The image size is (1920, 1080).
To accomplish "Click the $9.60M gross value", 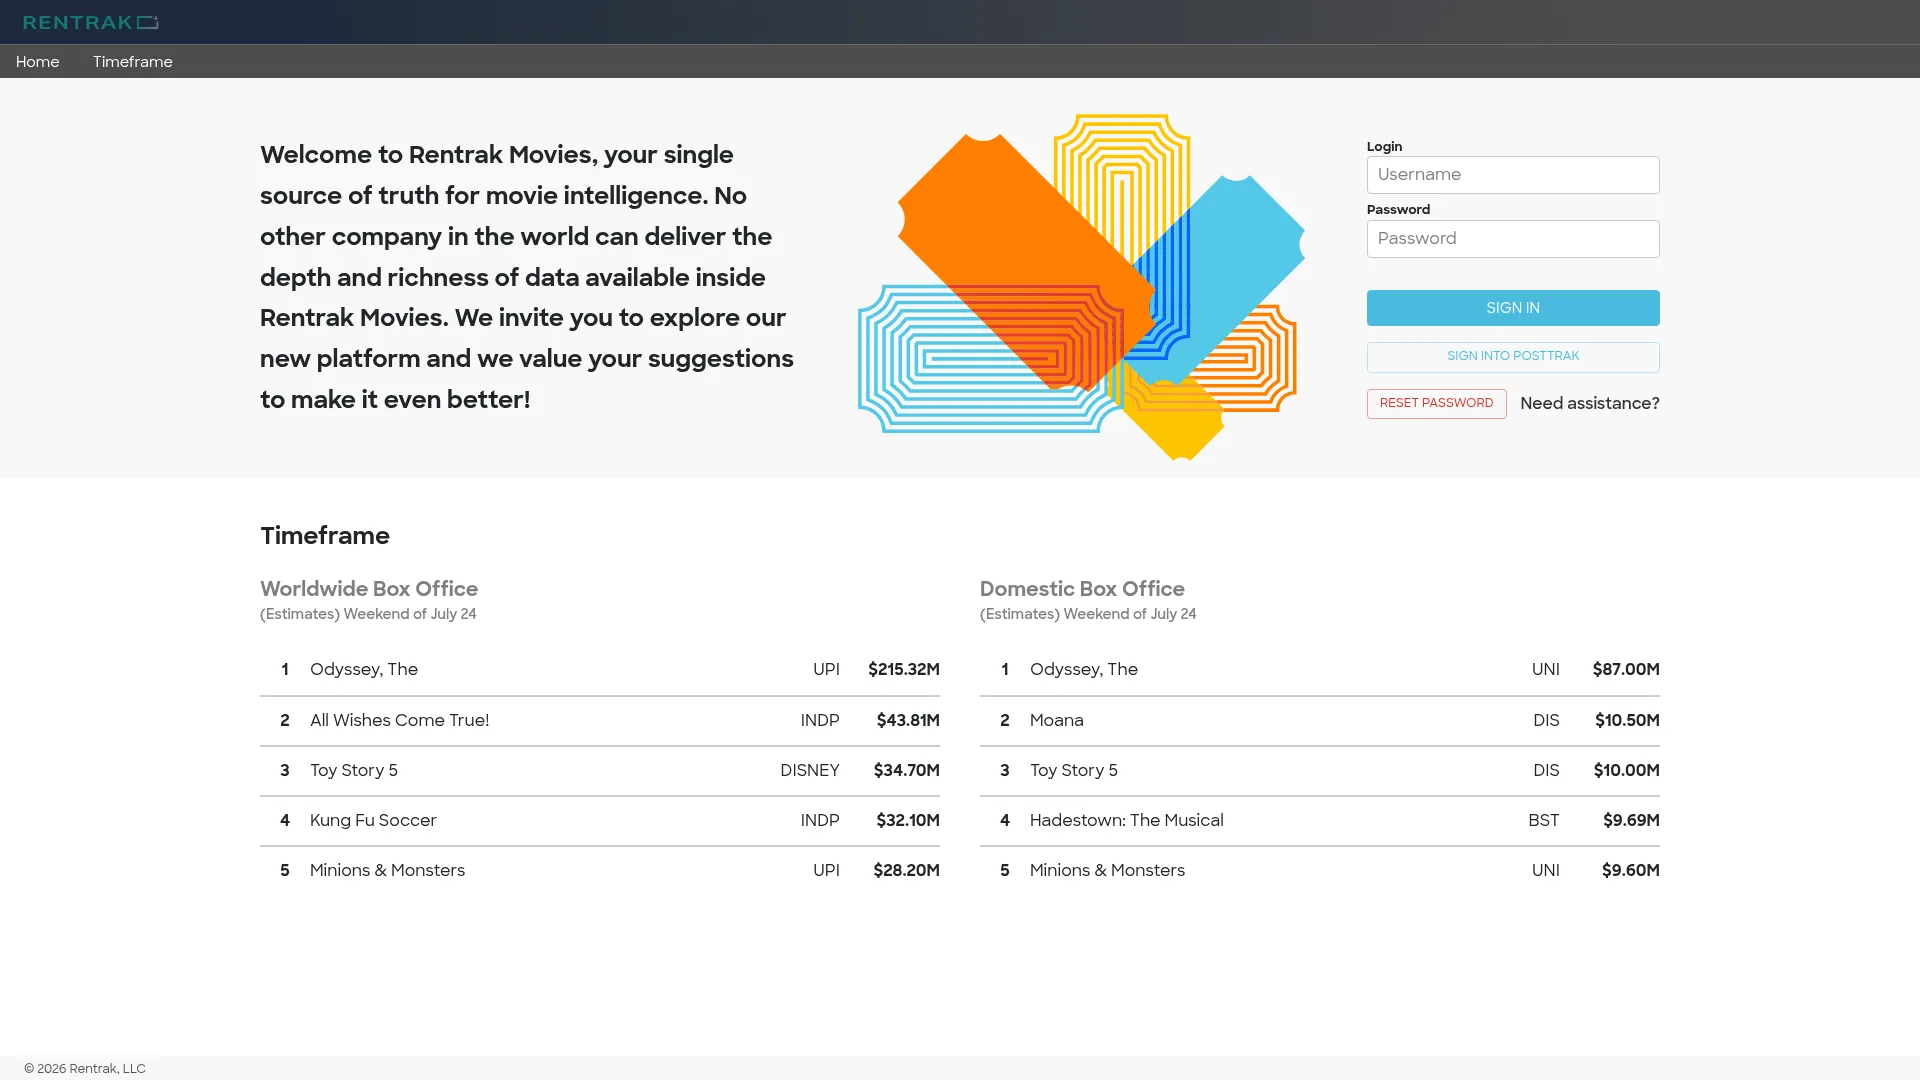I will click(1631, 871).
